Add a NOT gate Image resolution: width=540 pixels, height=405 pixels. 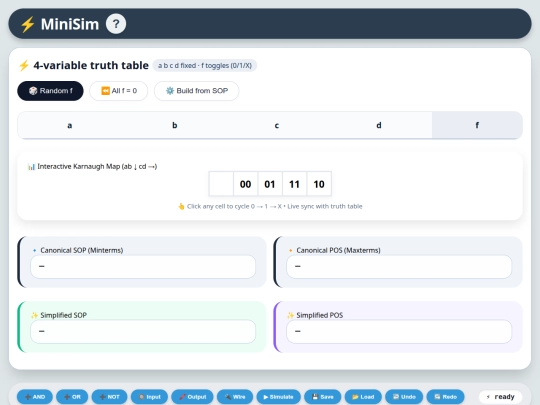point(110,397)
